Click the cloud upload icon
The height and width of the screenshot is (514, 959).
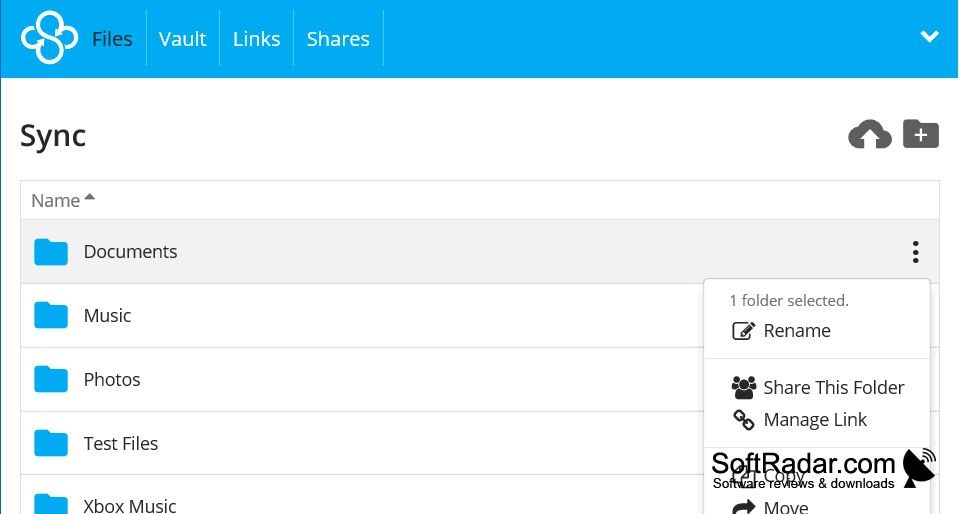[x=870, y=135]
